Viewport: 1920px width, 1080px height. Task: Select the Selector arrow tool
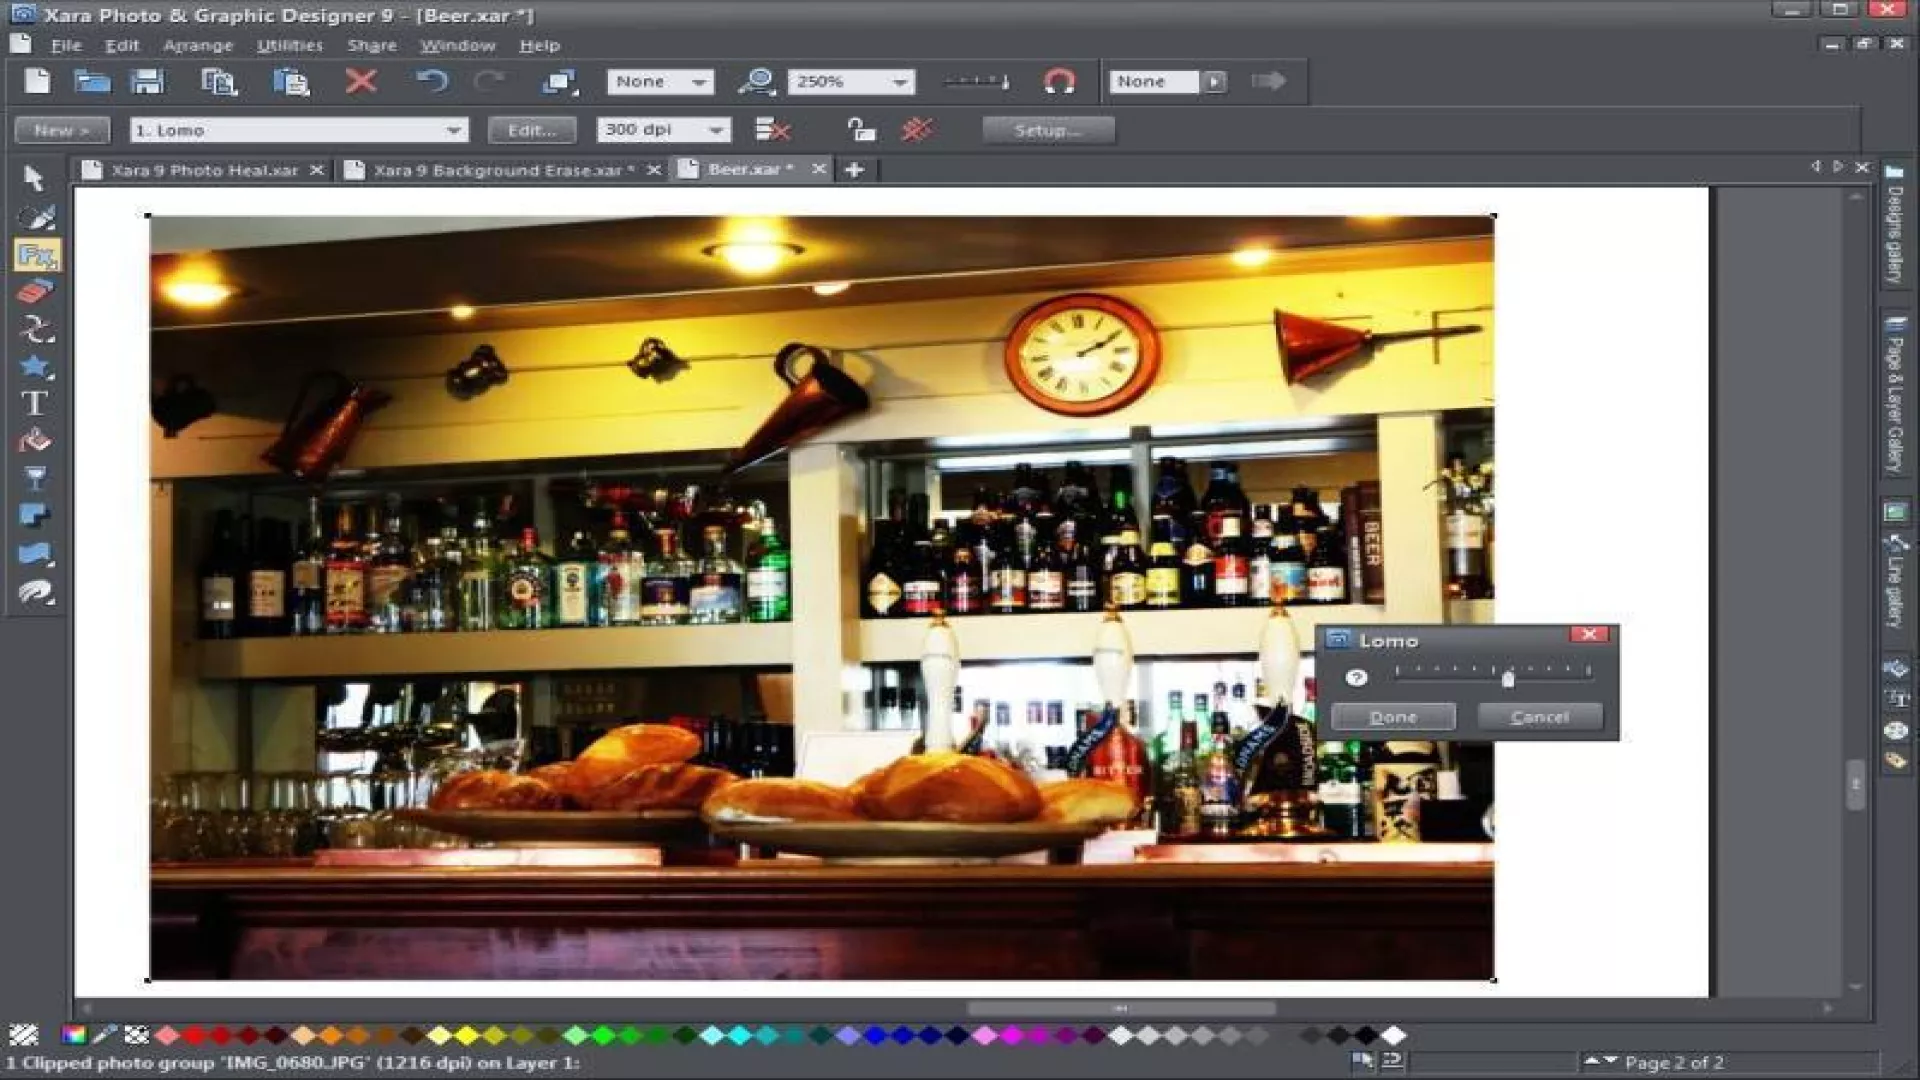34,178
